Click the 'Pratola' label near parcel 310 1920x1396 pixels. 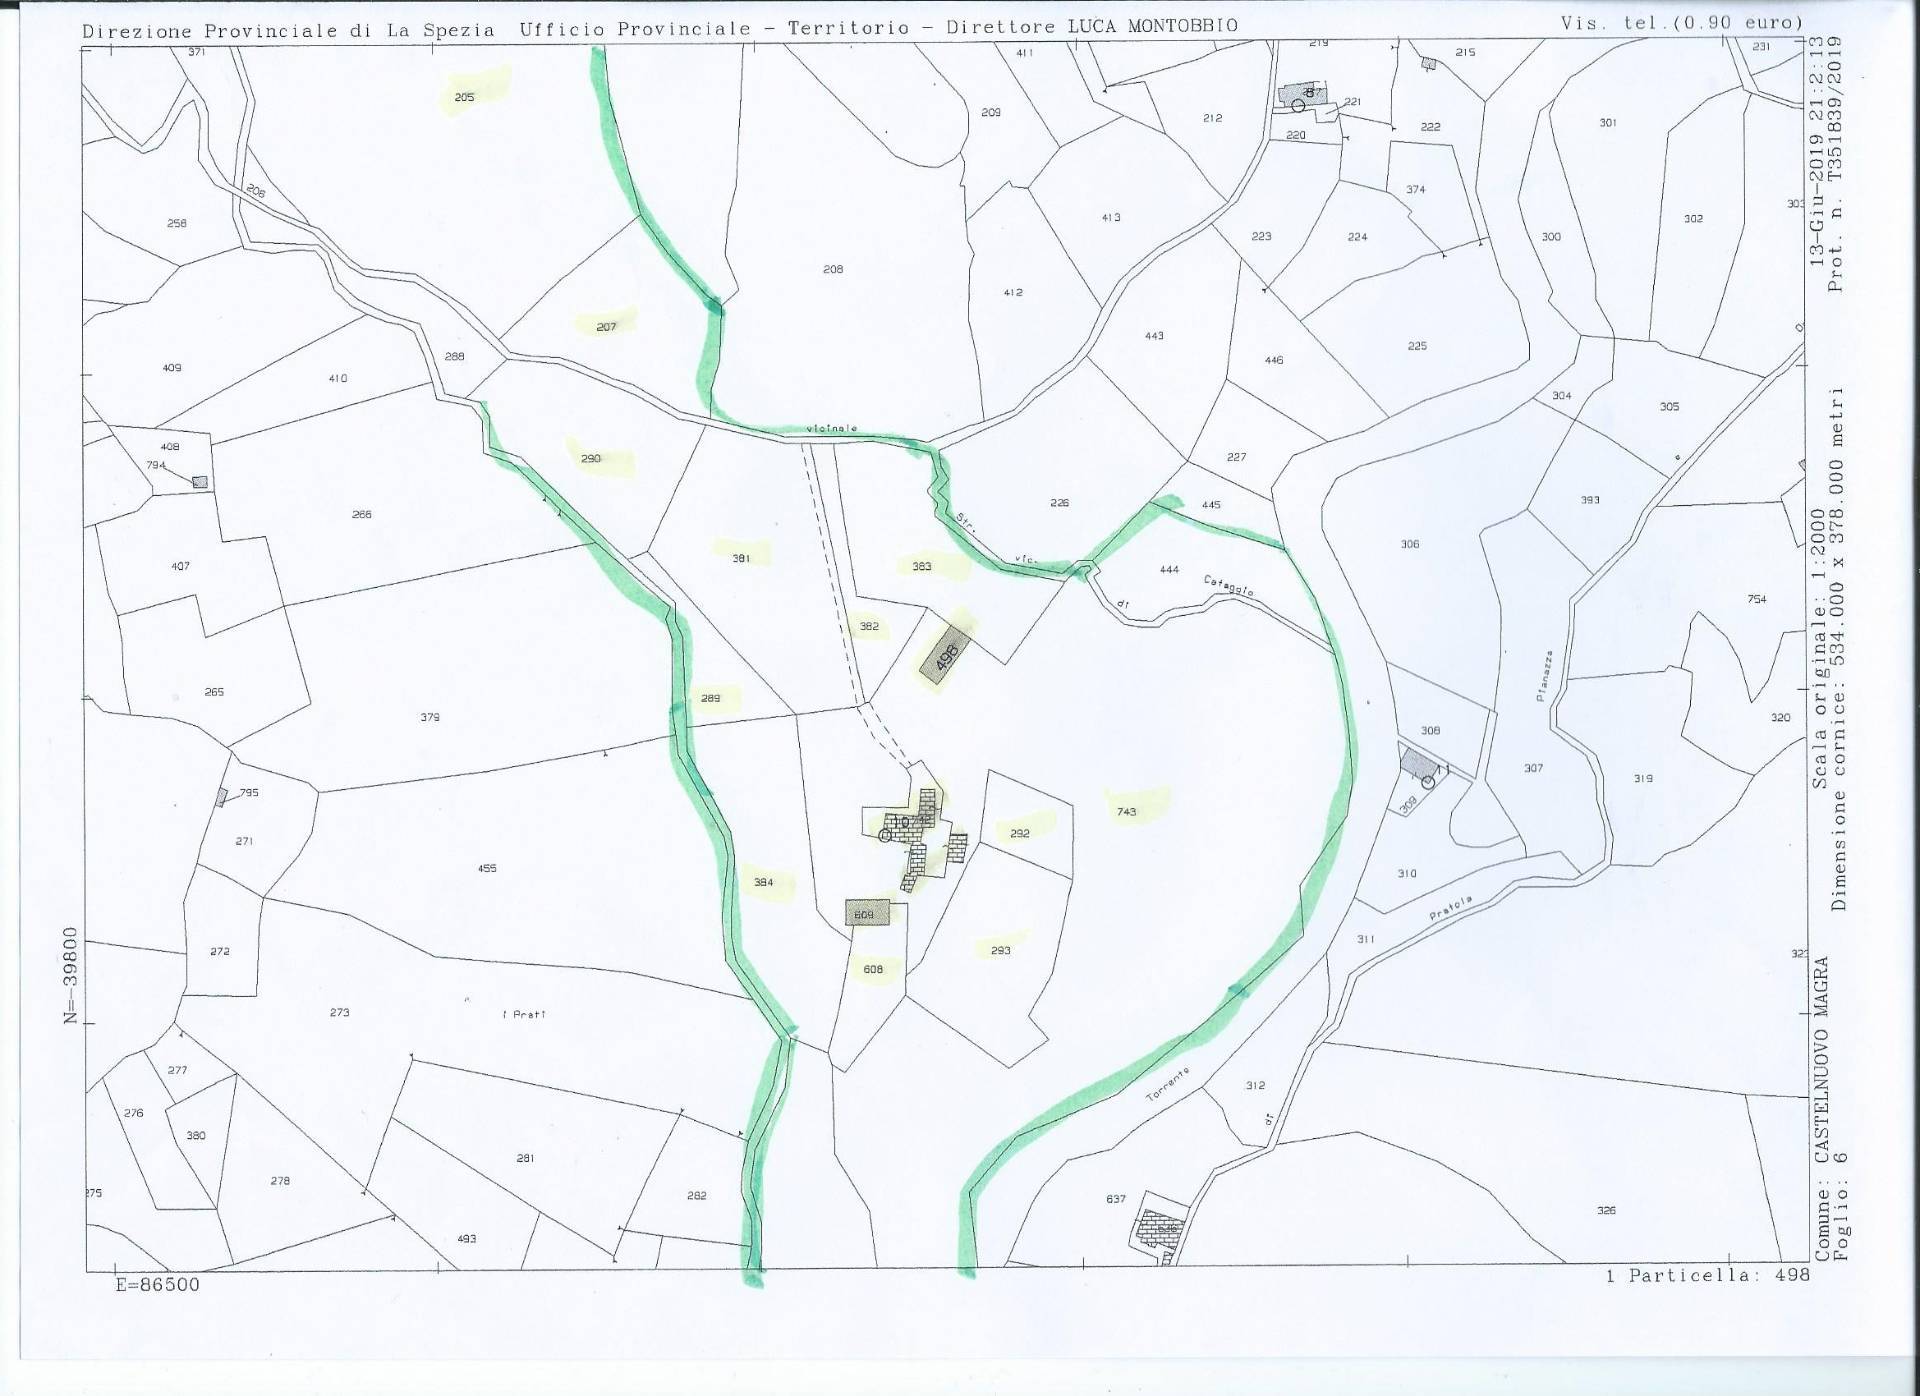1451,909
